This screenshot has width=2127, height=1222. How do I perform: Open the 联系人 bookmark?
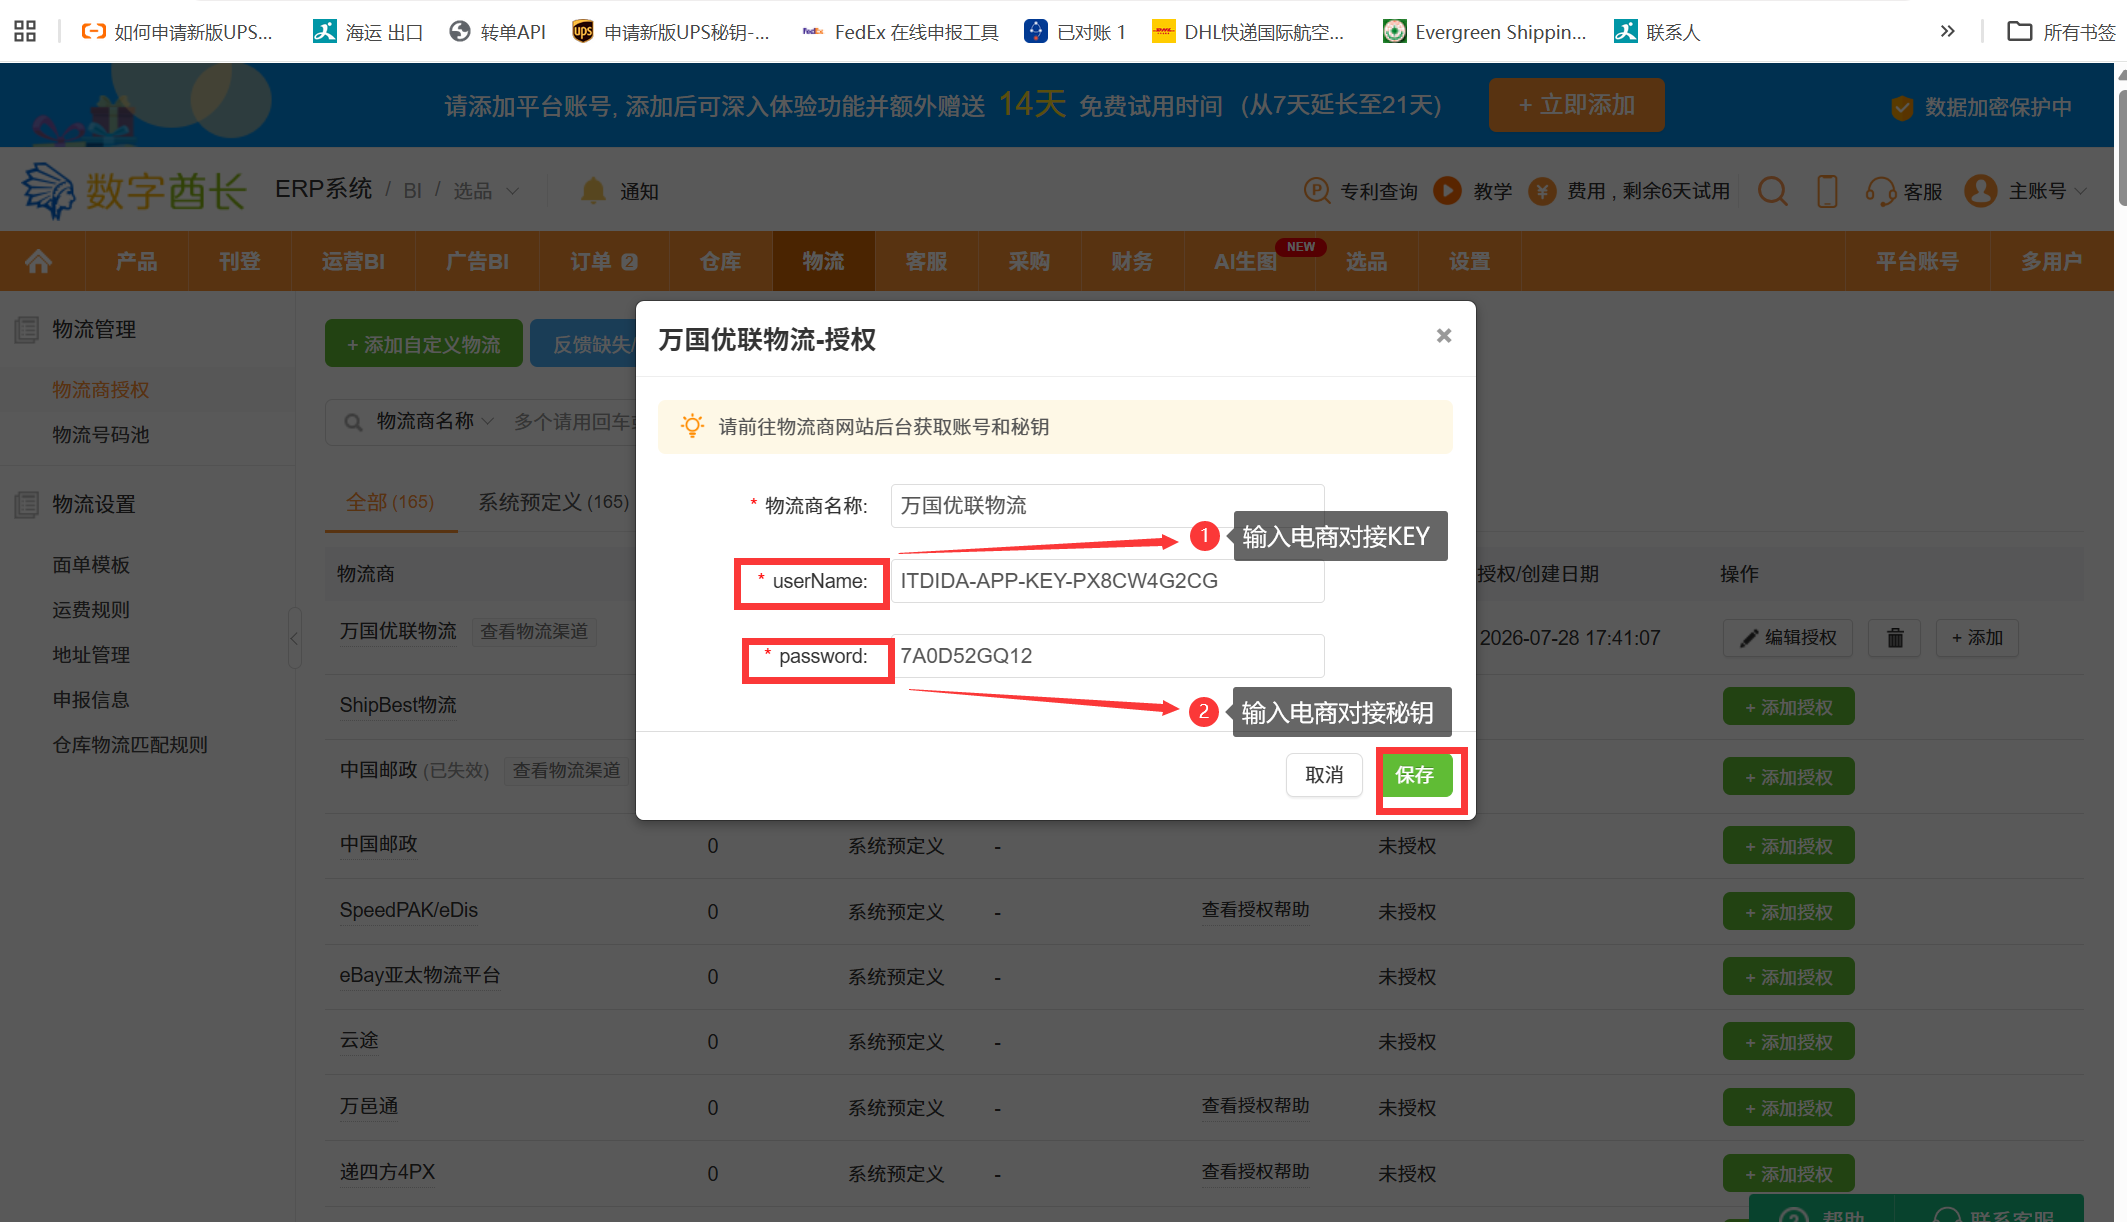tap(1657, 32)
